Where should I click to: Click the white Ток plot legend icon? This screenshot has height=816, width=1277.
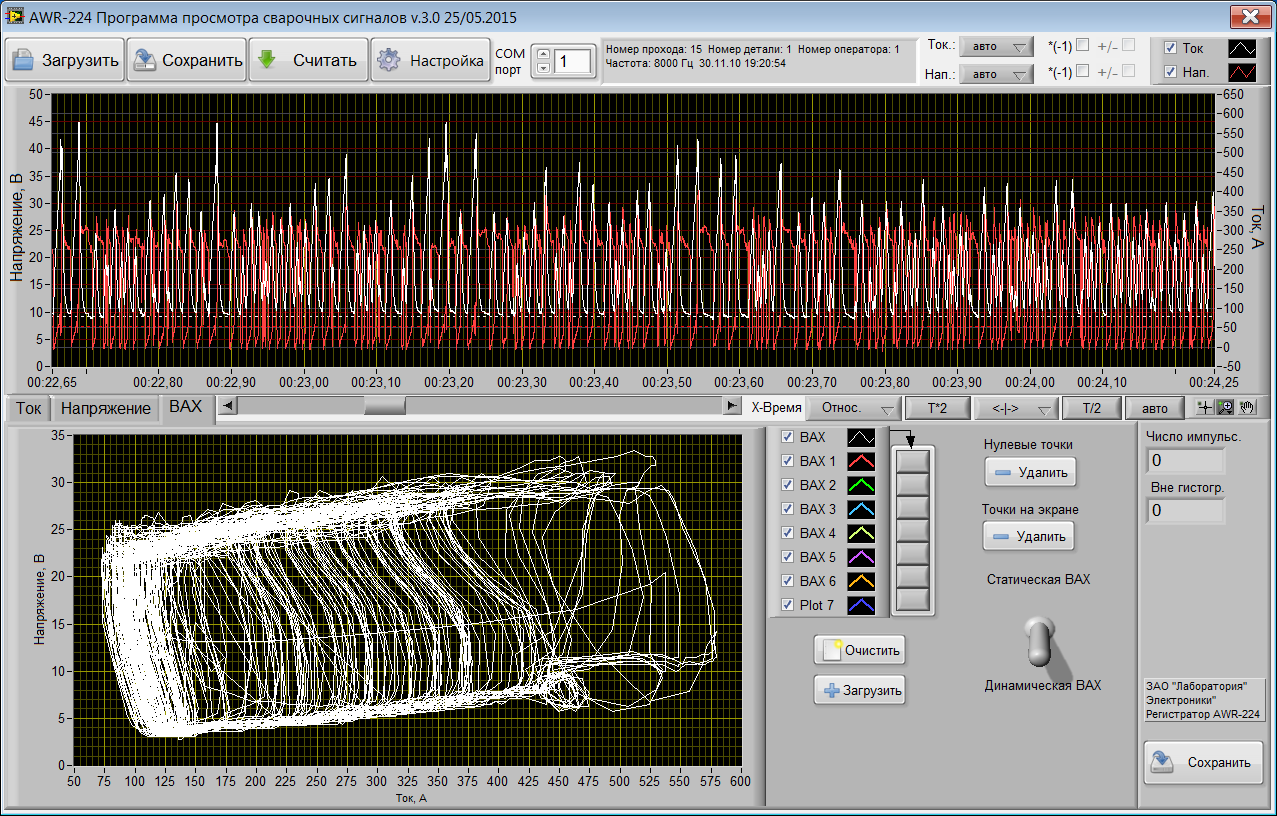coord(1241,48)
